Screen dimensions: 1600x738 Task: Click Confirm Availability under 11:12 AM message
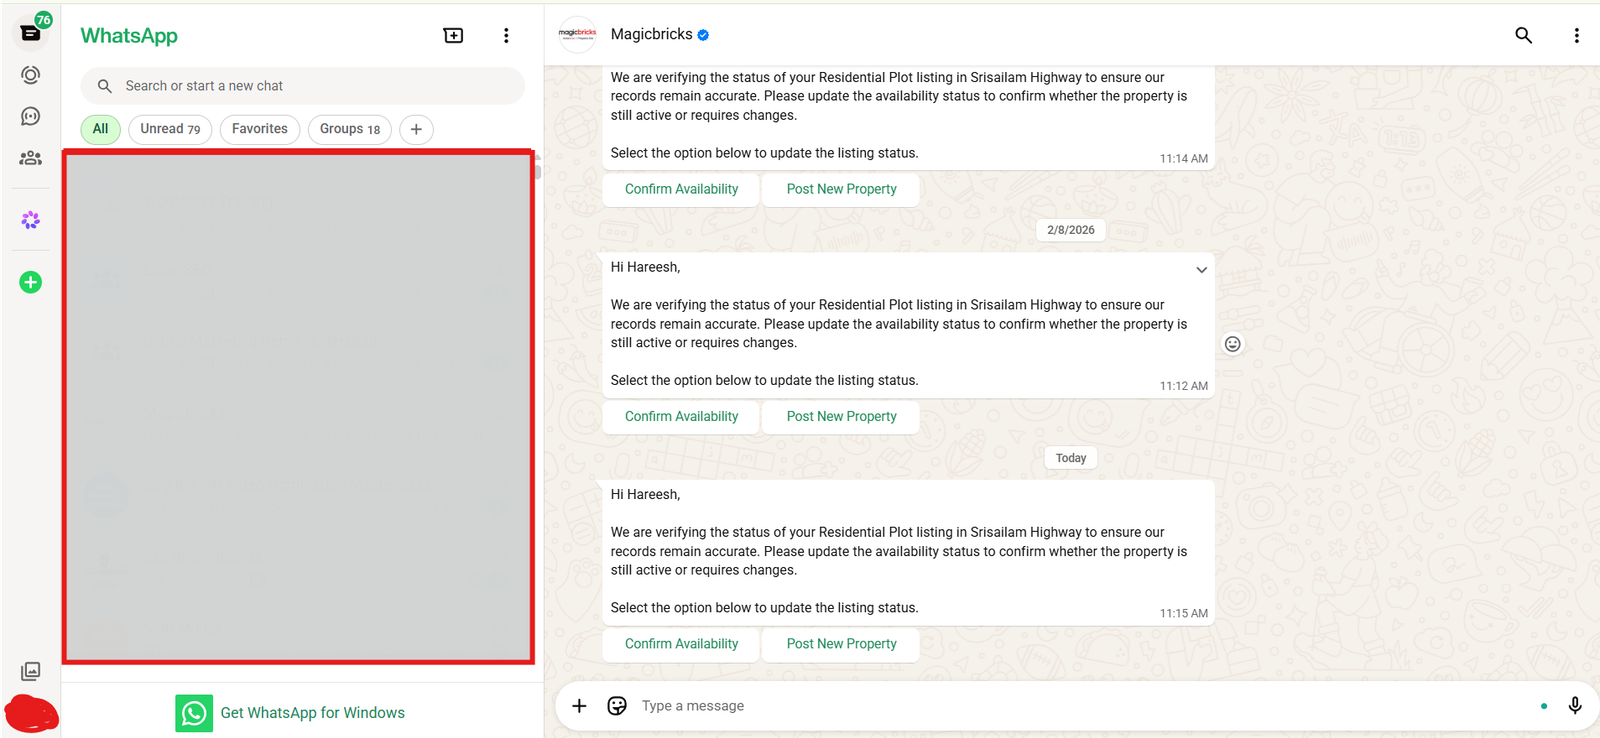point(681,416)
